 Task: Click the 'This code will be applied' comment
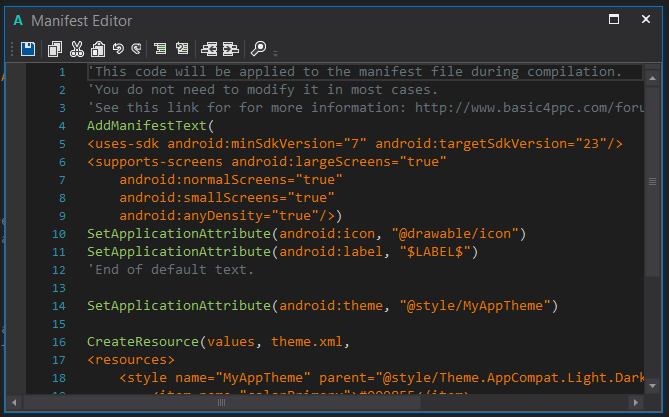point(355,72)
